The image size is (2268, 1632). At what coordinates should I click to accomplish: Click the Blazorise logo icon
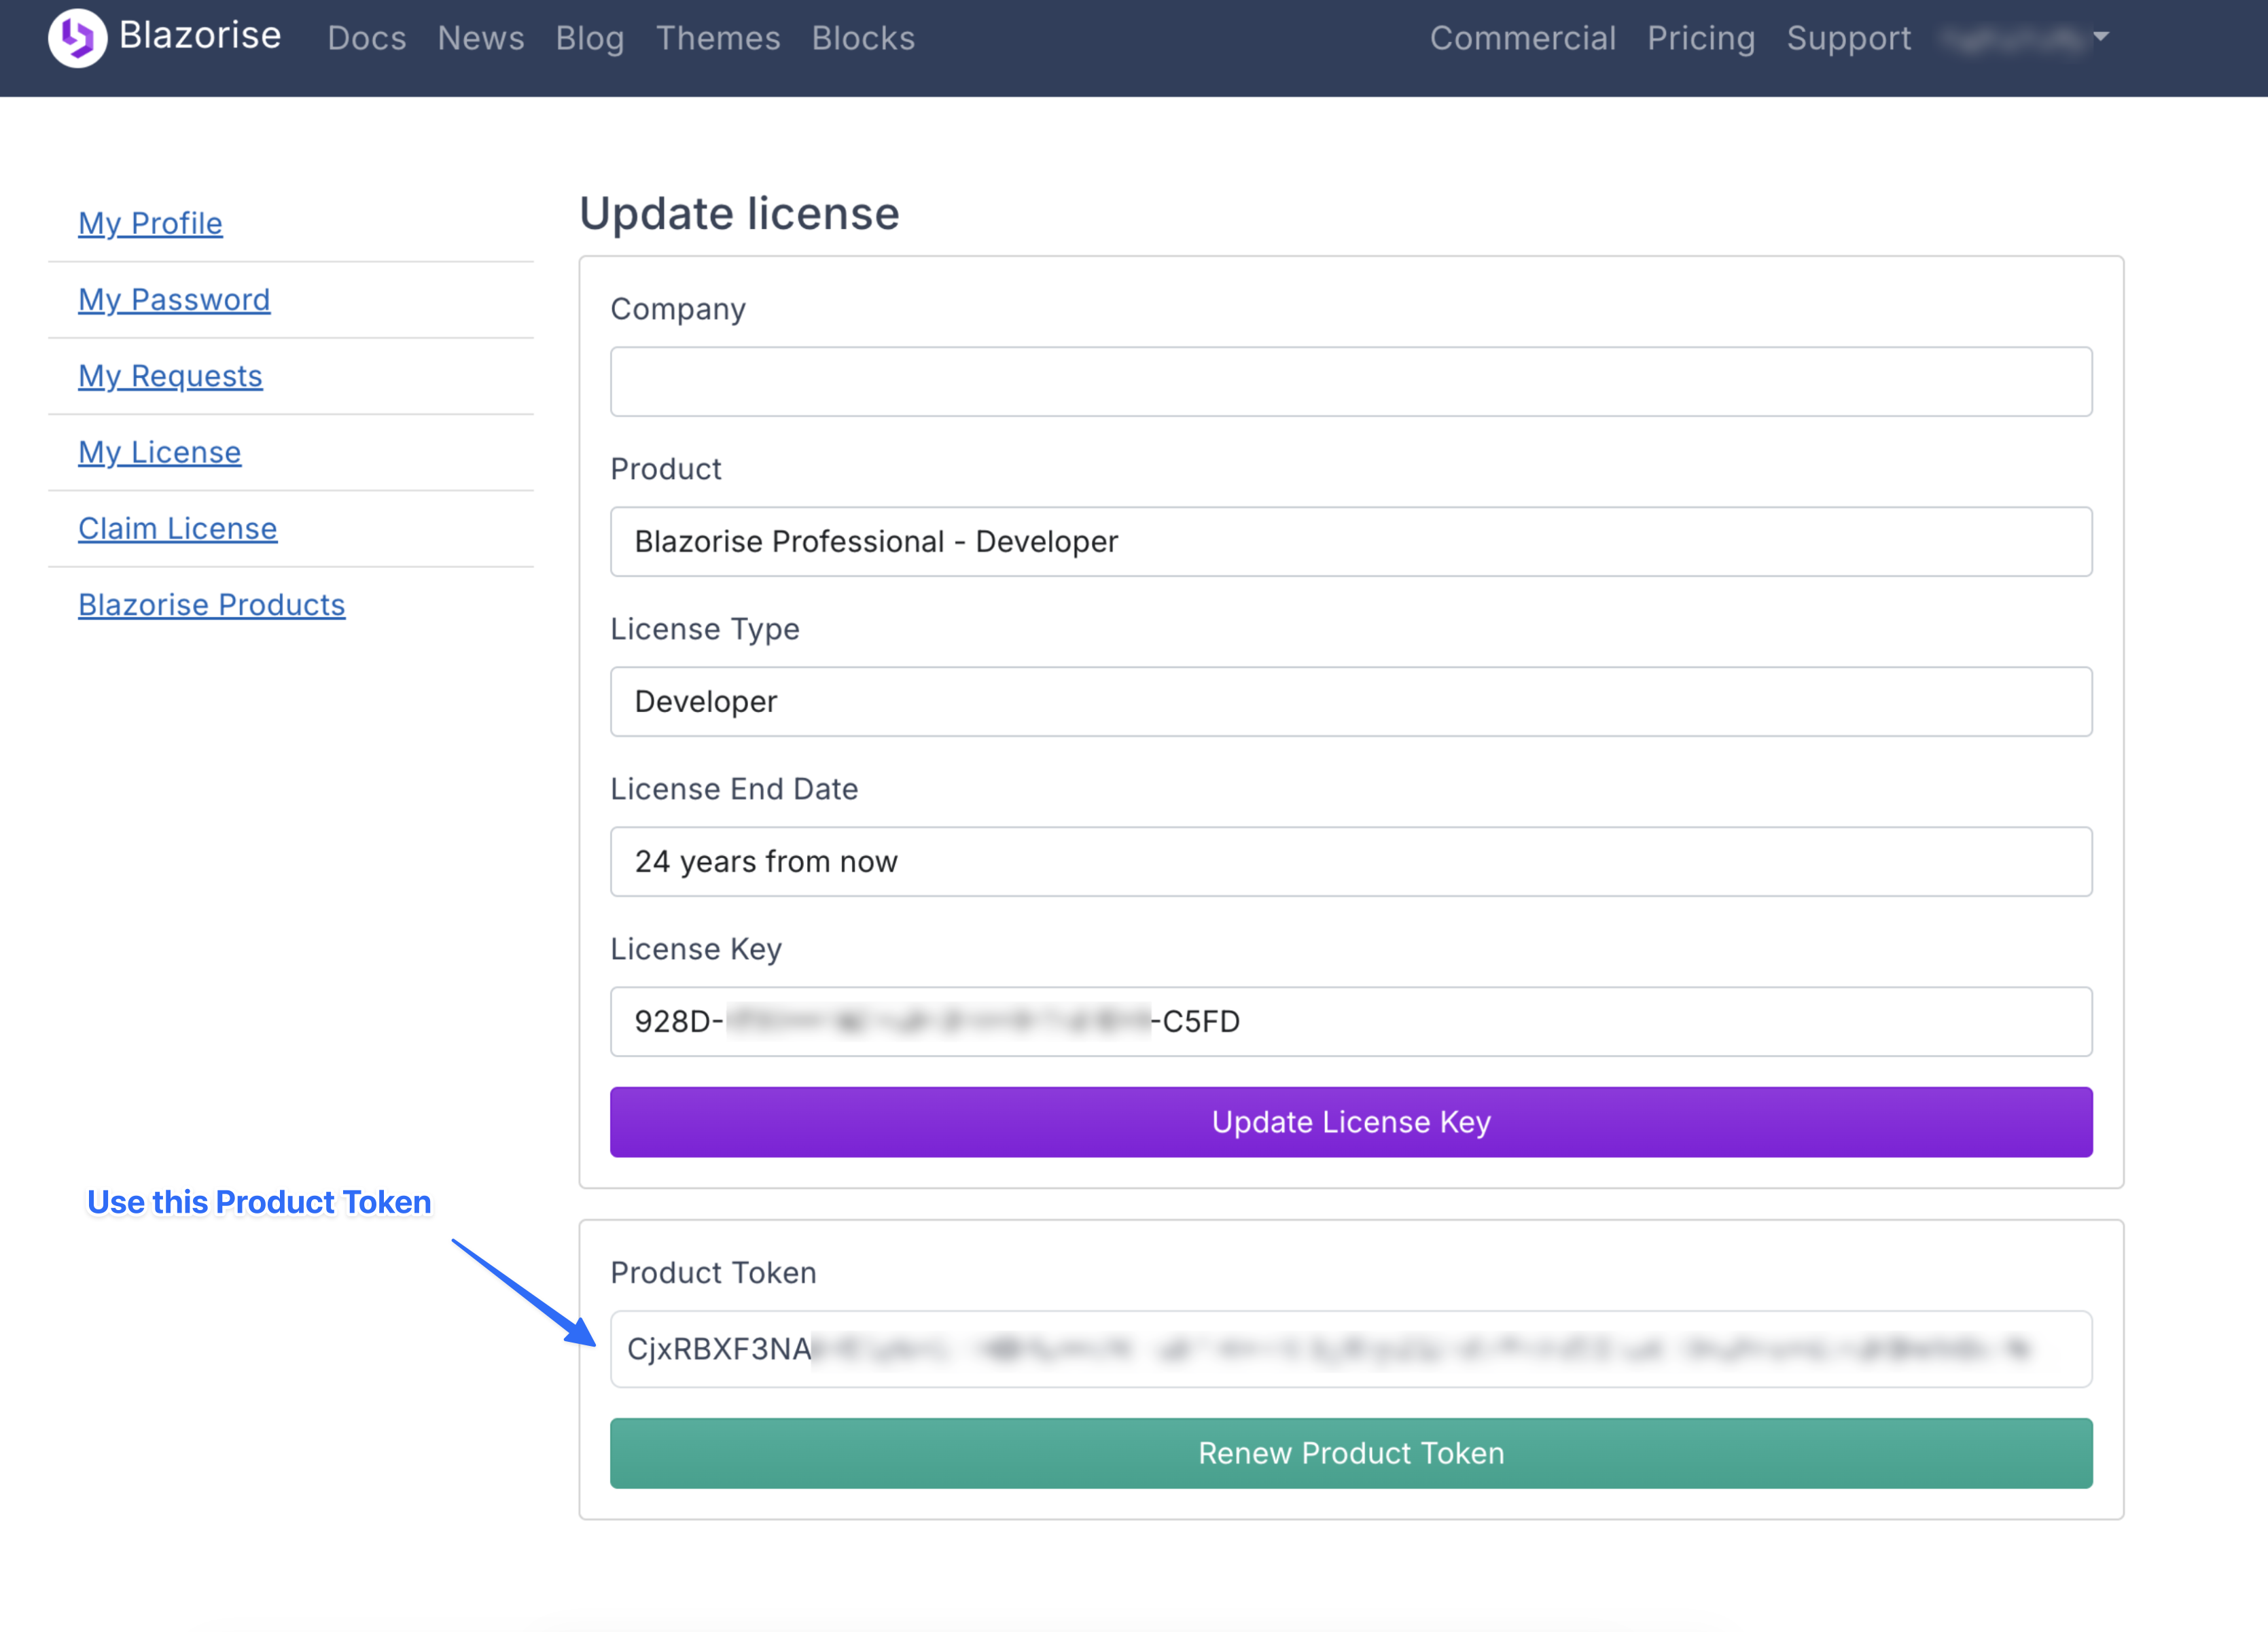[77, 38]
